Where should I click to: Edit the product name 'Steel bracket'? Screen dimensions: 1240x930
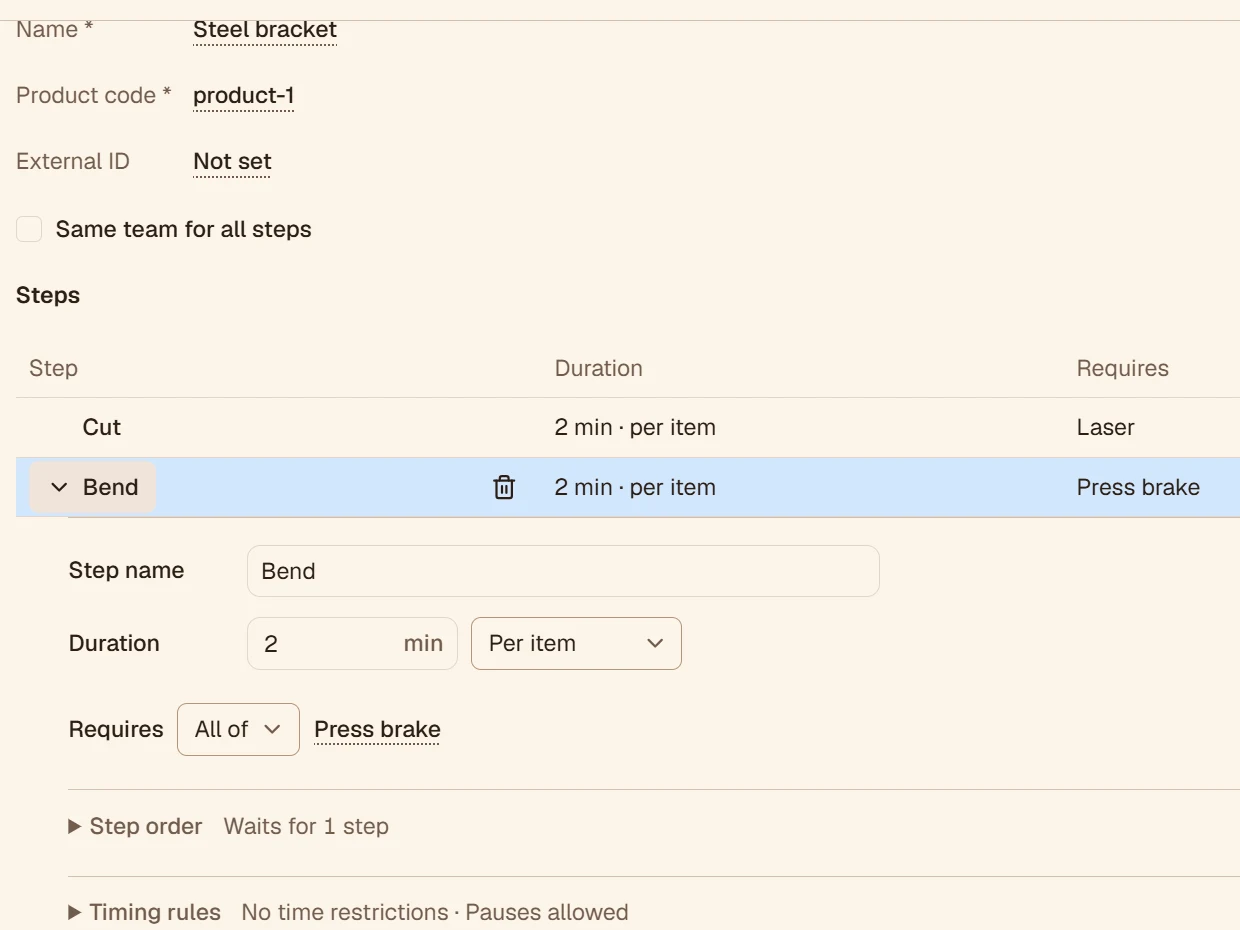[265, 30]
